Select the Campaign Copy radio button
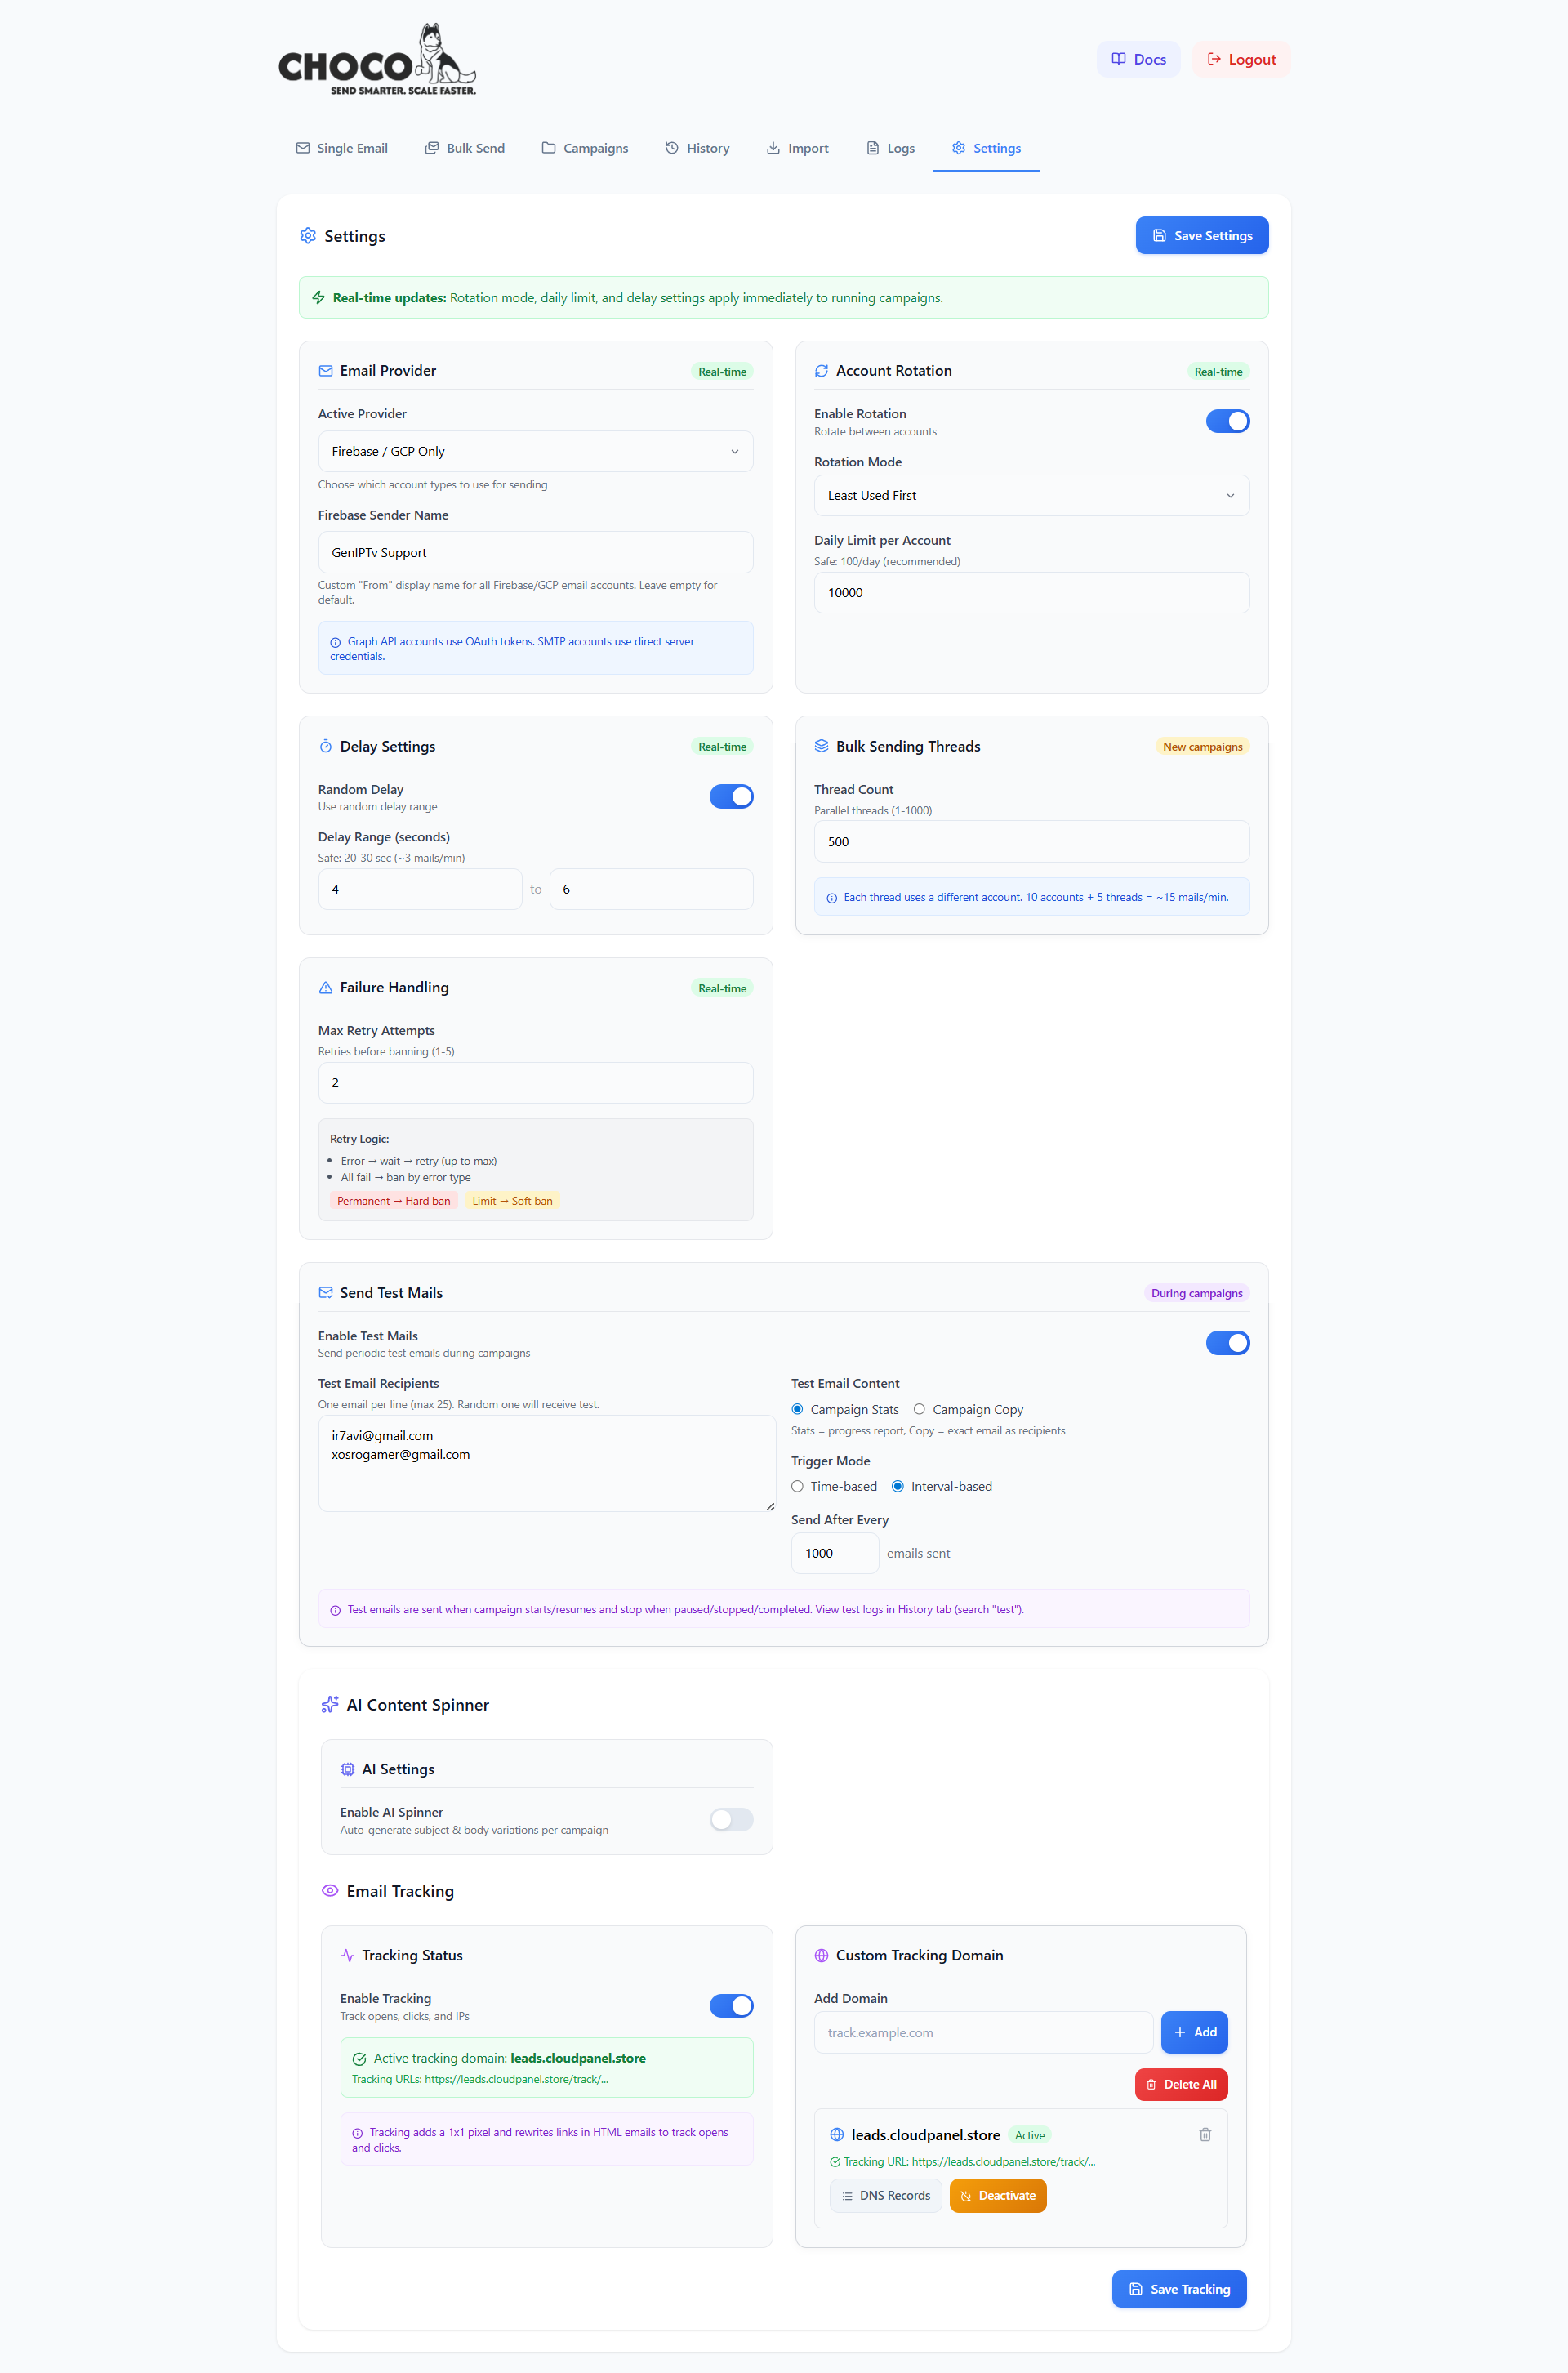1568x2373 pixels. click(x=919, y=1409)
